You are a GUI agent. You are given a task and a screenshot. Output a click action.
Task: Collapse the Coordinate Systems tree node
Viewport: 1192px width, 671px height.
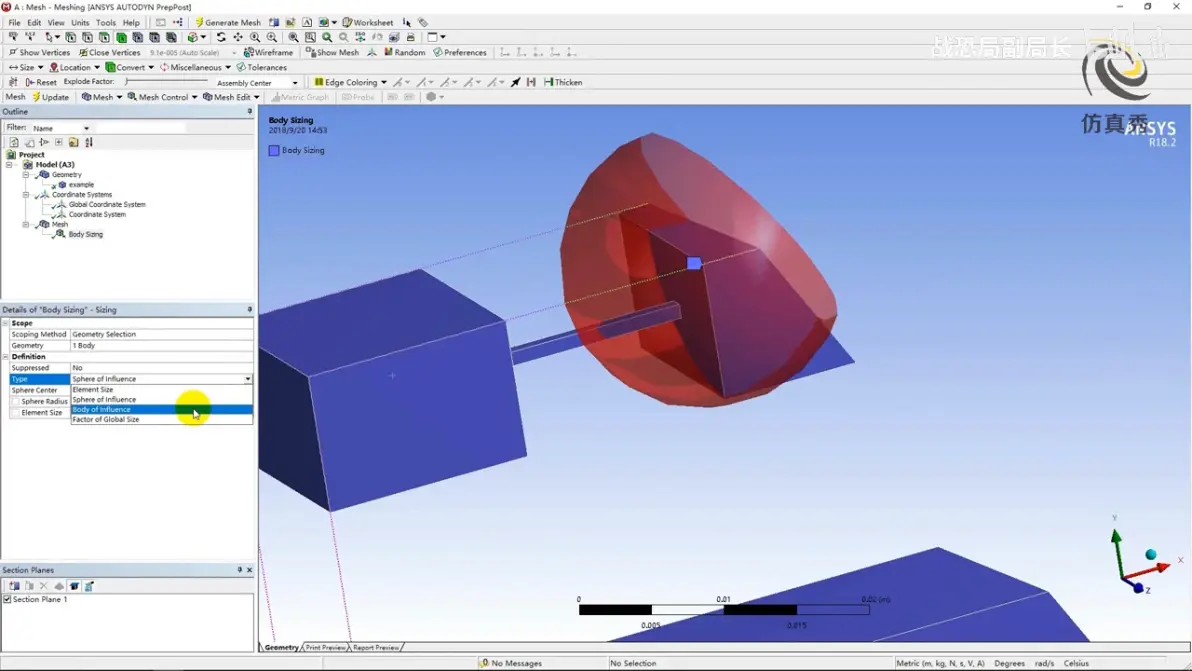click(26, 195)
